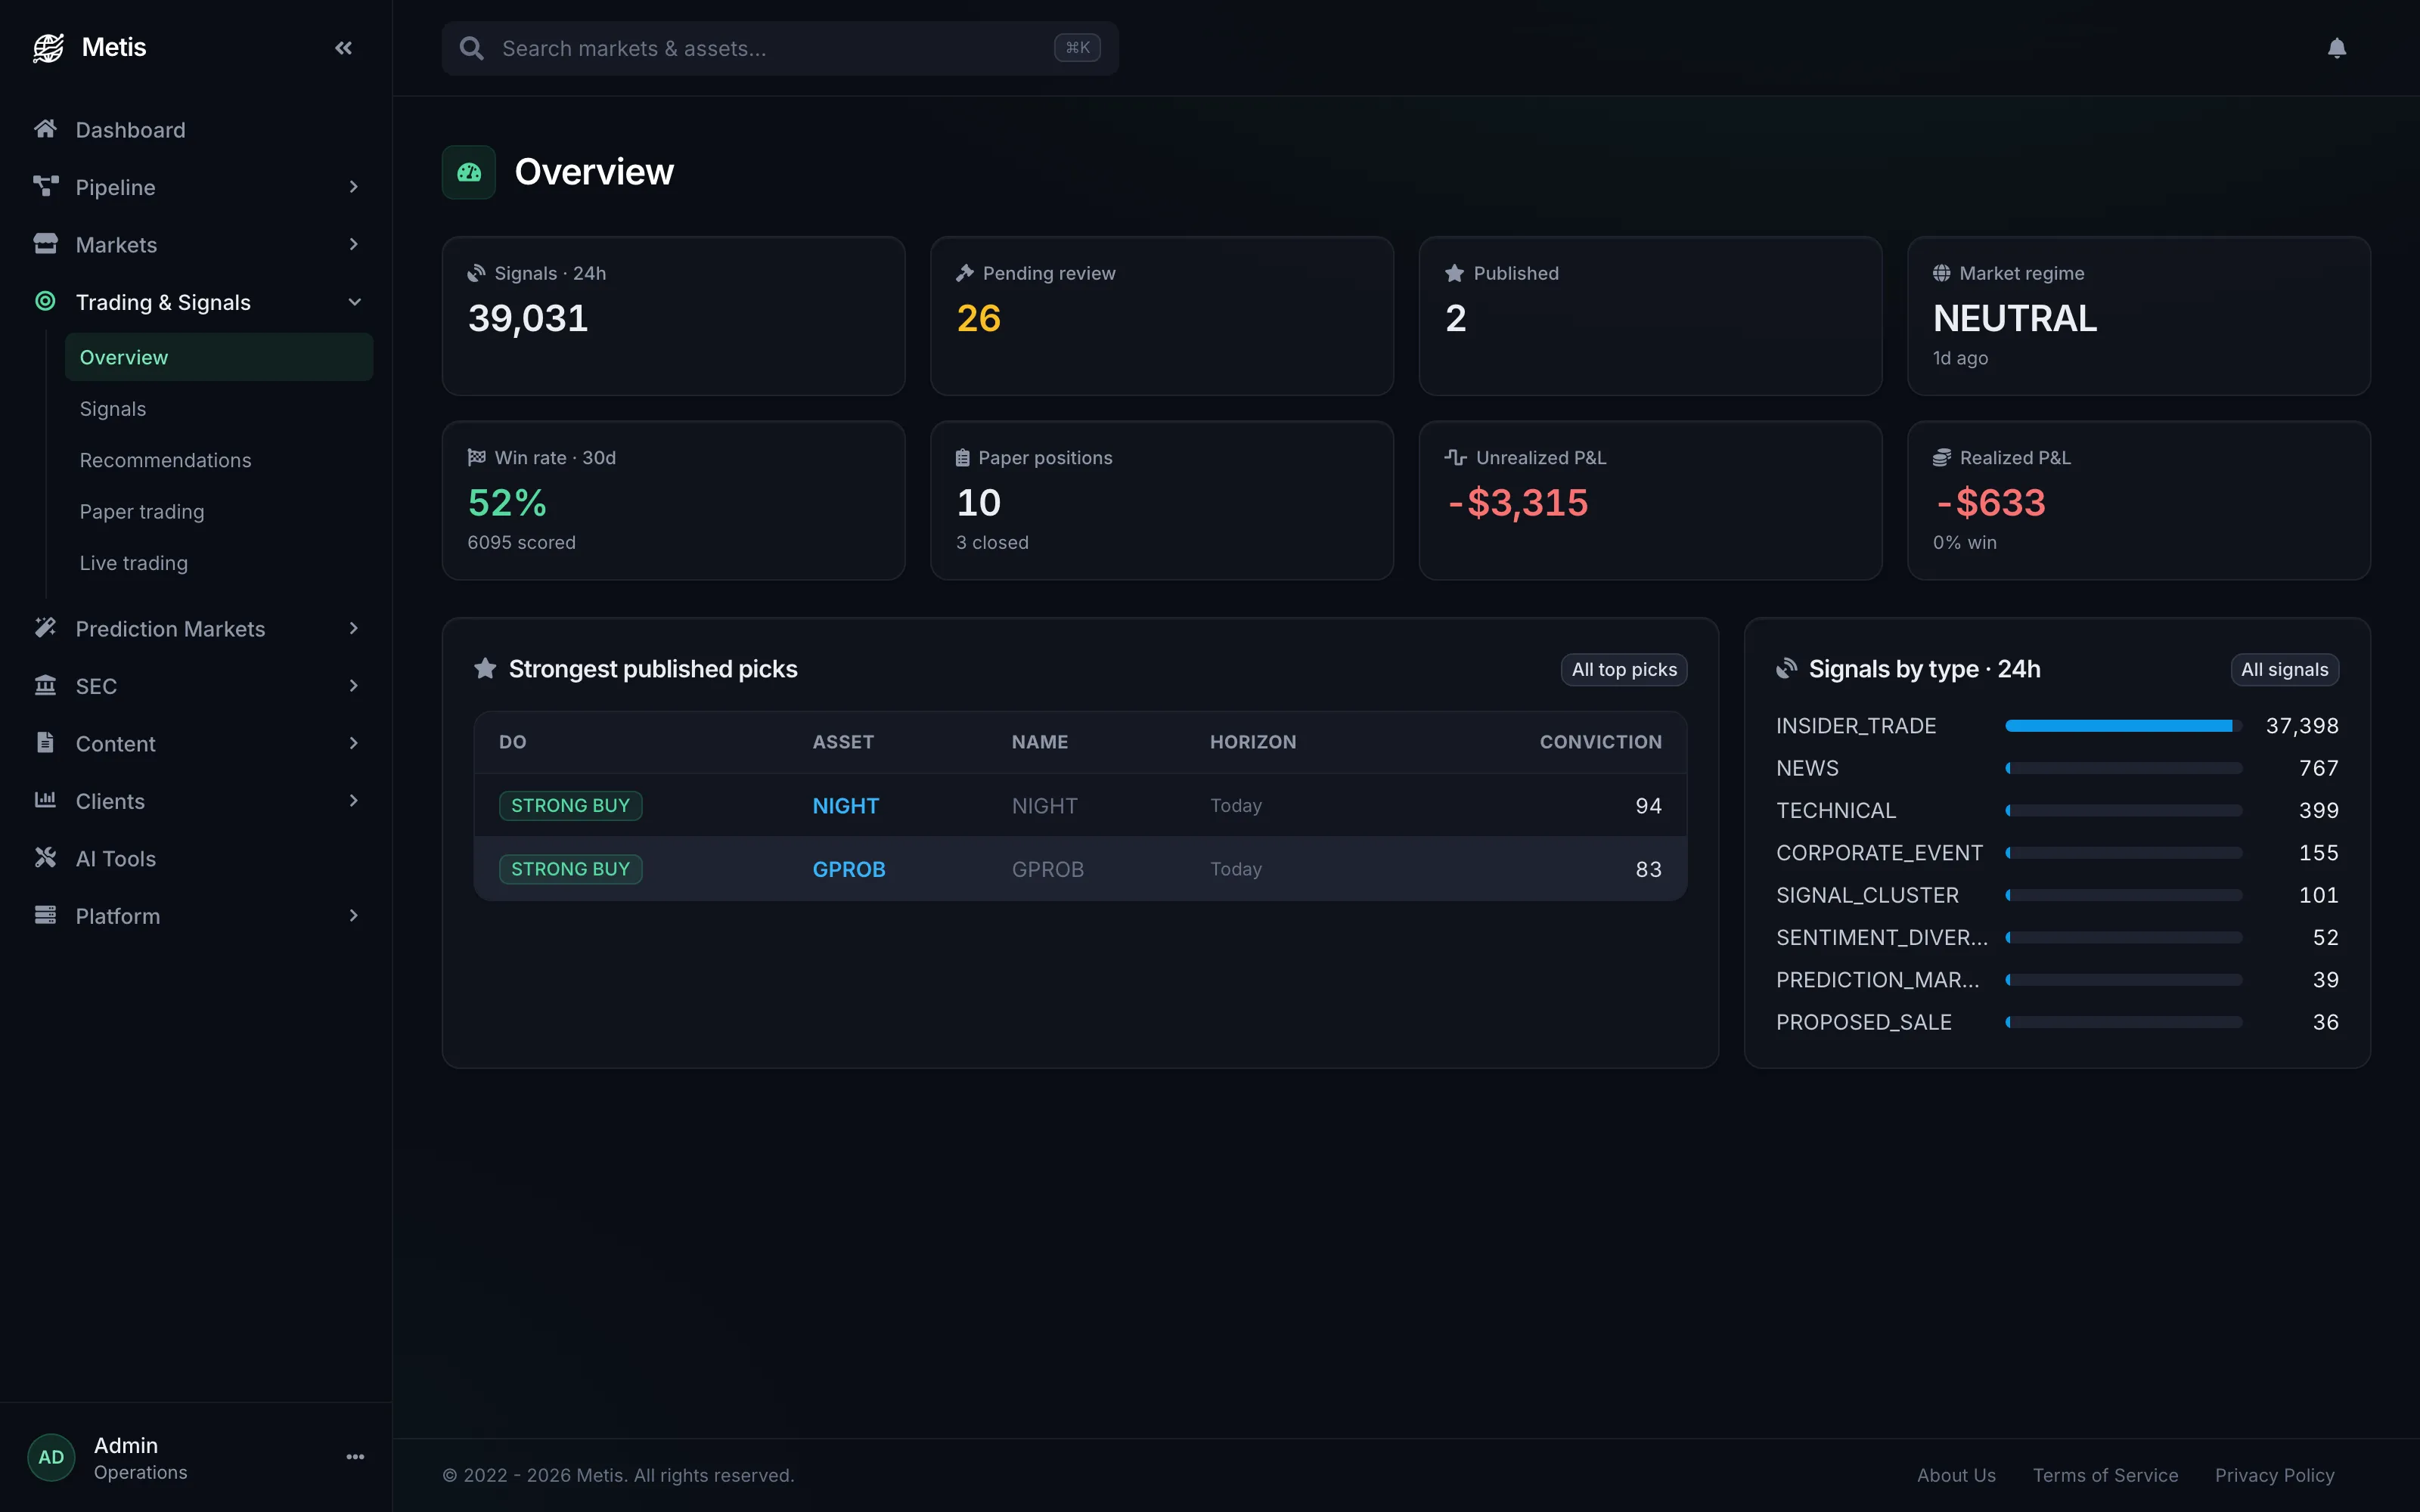Click the Metis logo icon

point(48,47)
